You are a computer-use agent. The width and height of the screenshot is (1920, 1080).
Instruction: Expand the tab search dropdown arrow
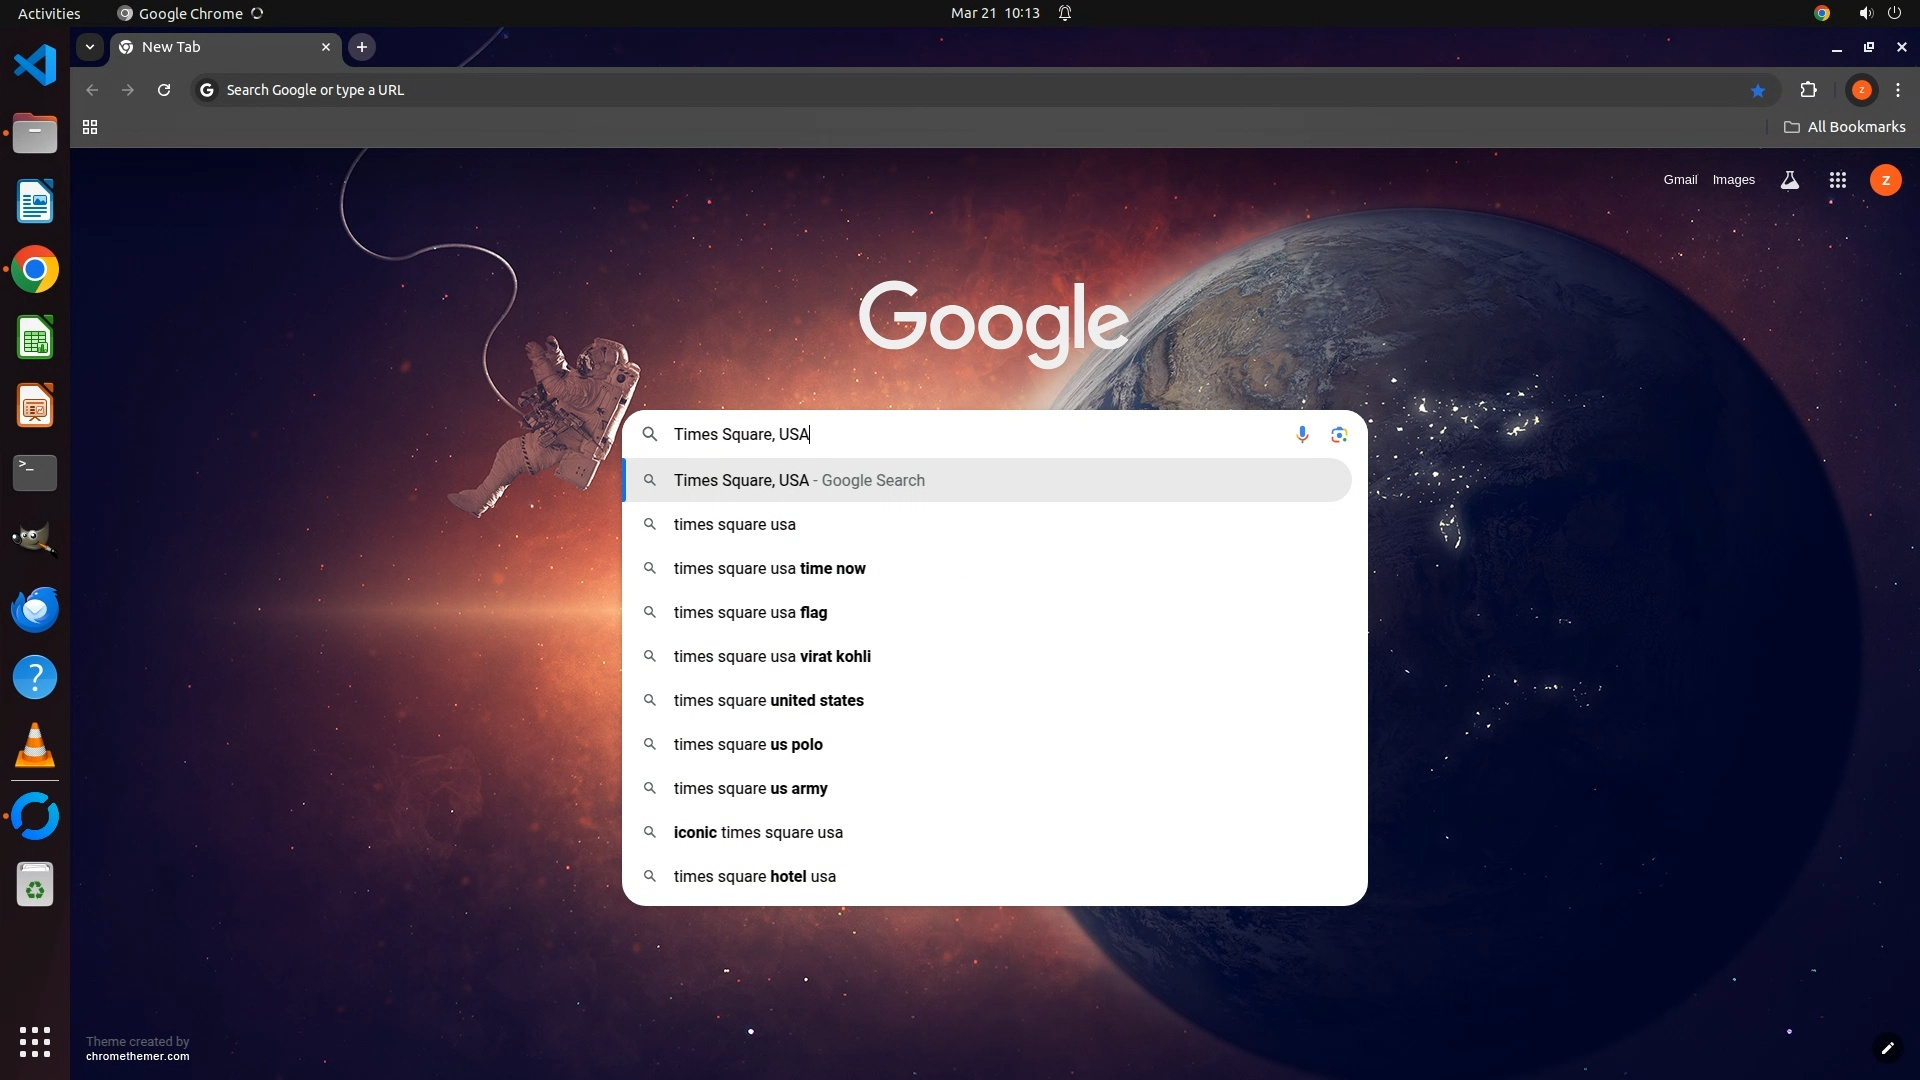90,47
